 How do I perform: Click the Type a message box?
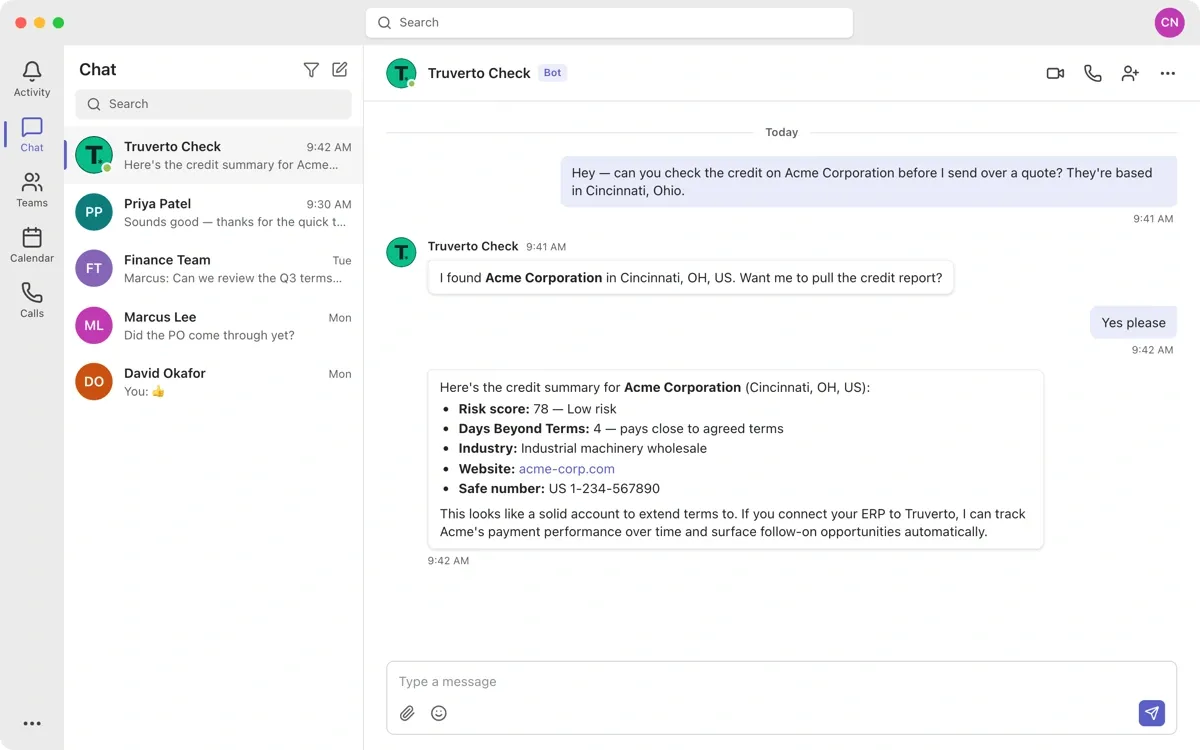click(x=781, y=682)
